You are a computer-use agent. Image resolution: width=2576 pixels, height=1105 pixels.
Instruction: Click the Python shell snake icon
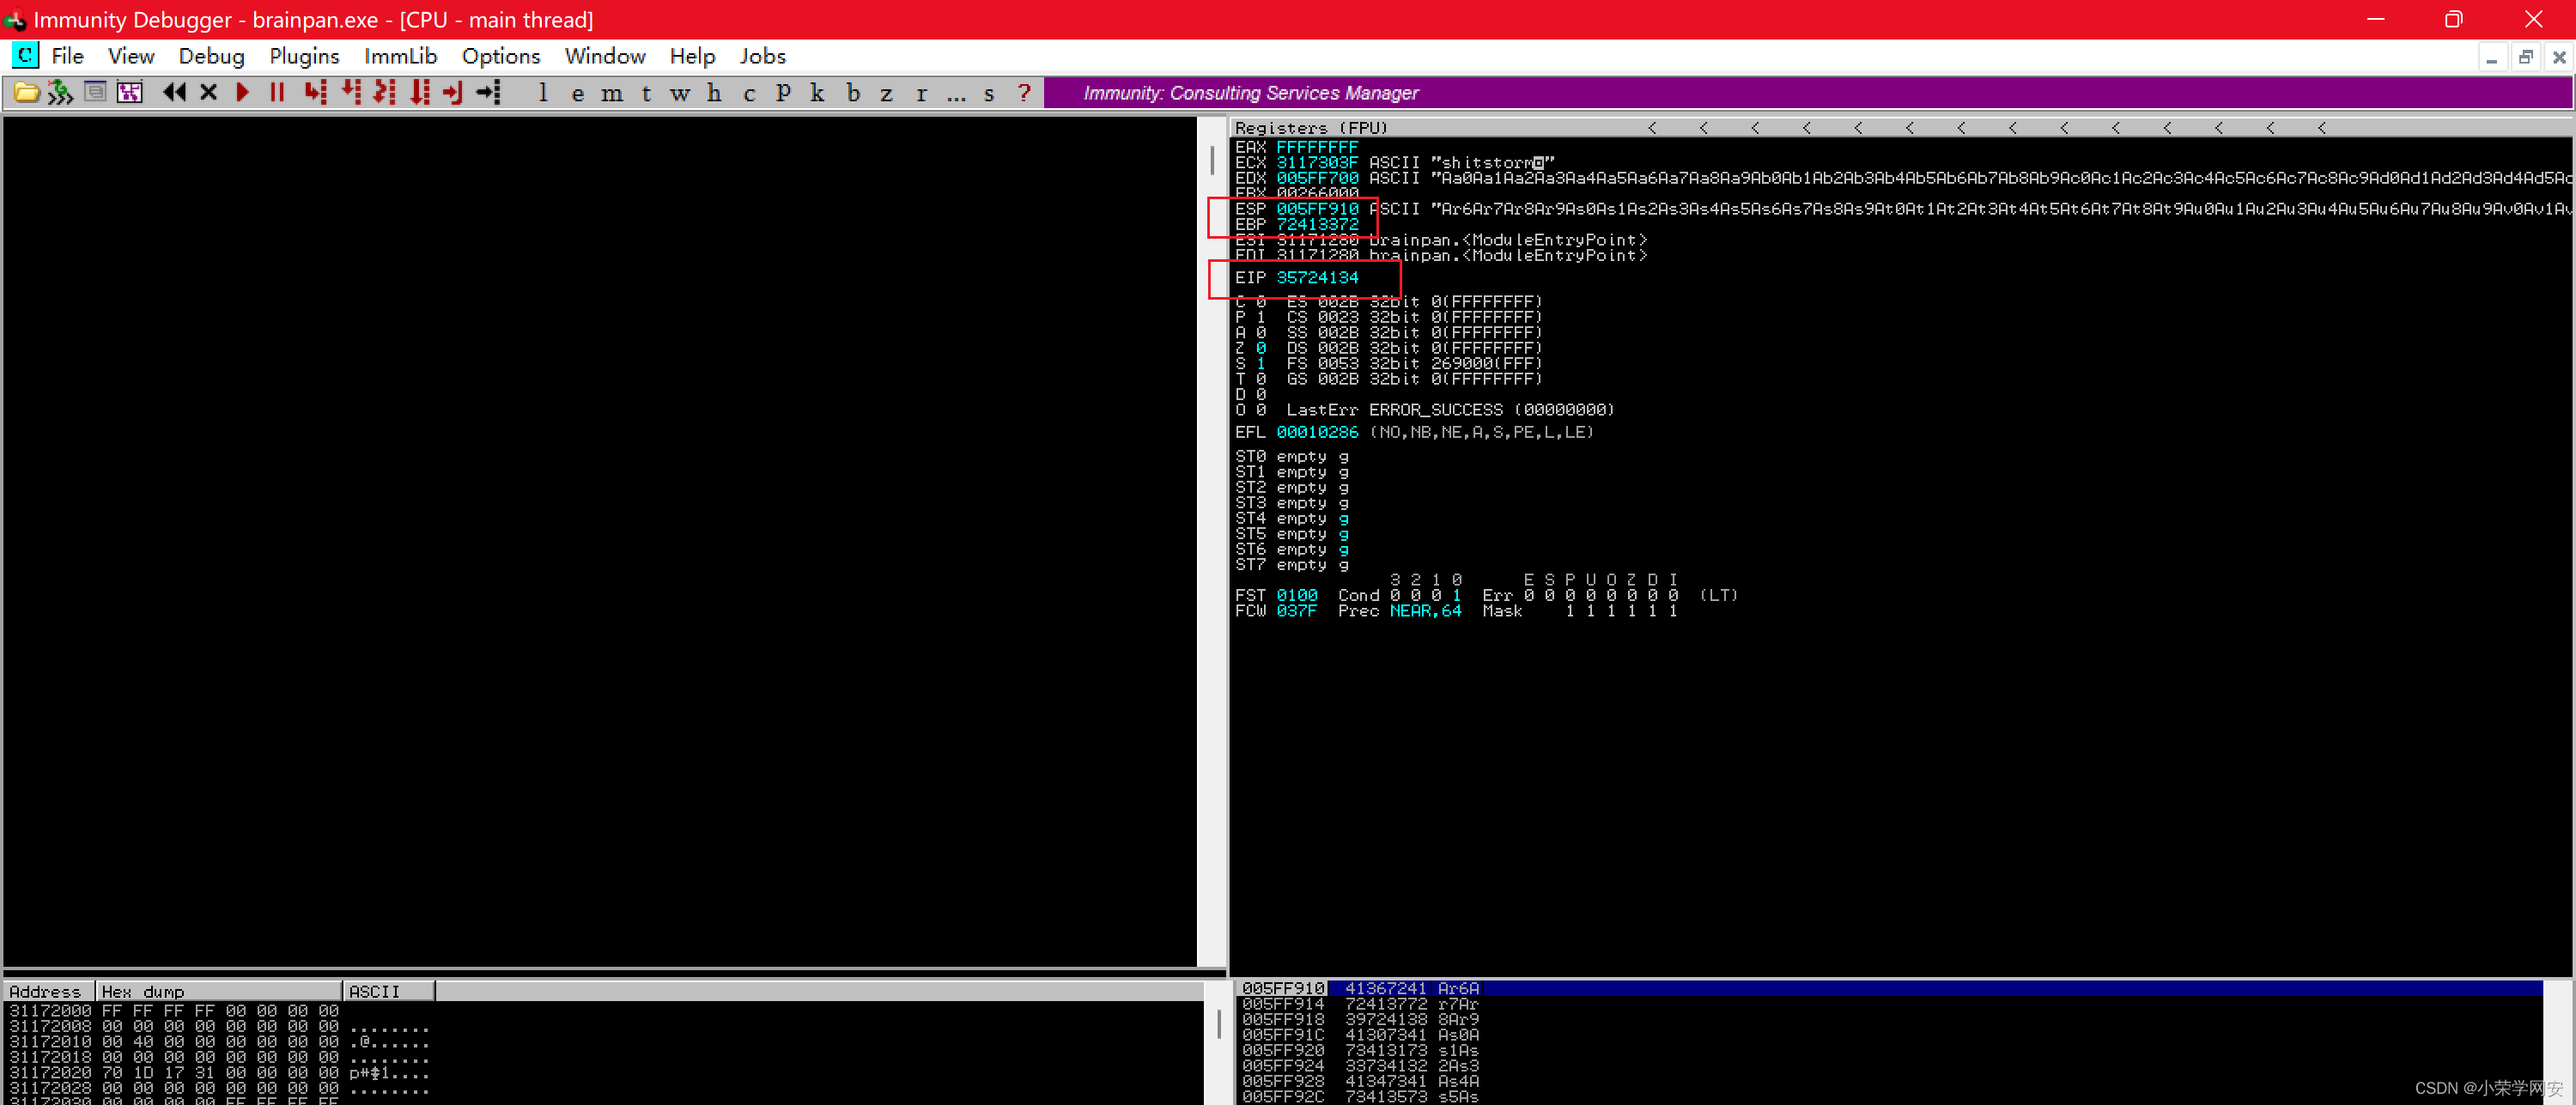pos(60,93)
